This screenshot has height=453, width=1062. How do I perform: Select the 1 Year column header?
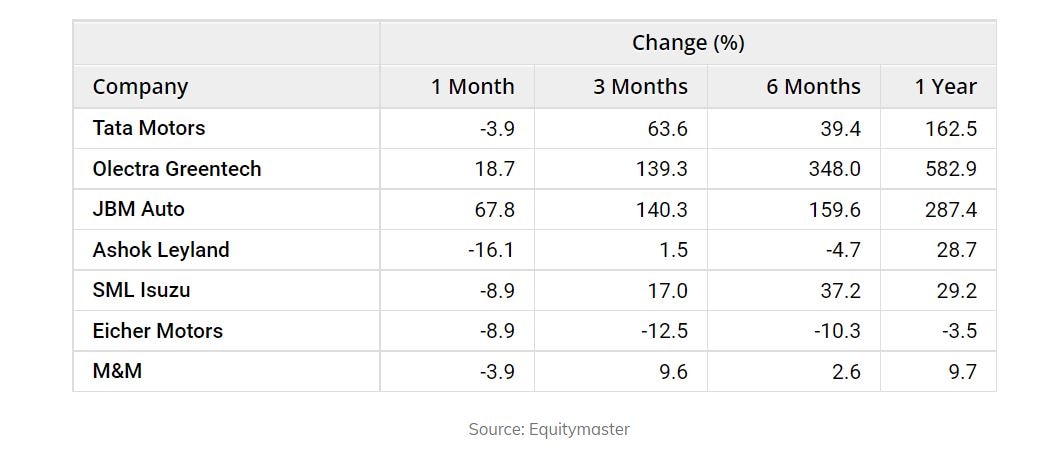point(945,87)
